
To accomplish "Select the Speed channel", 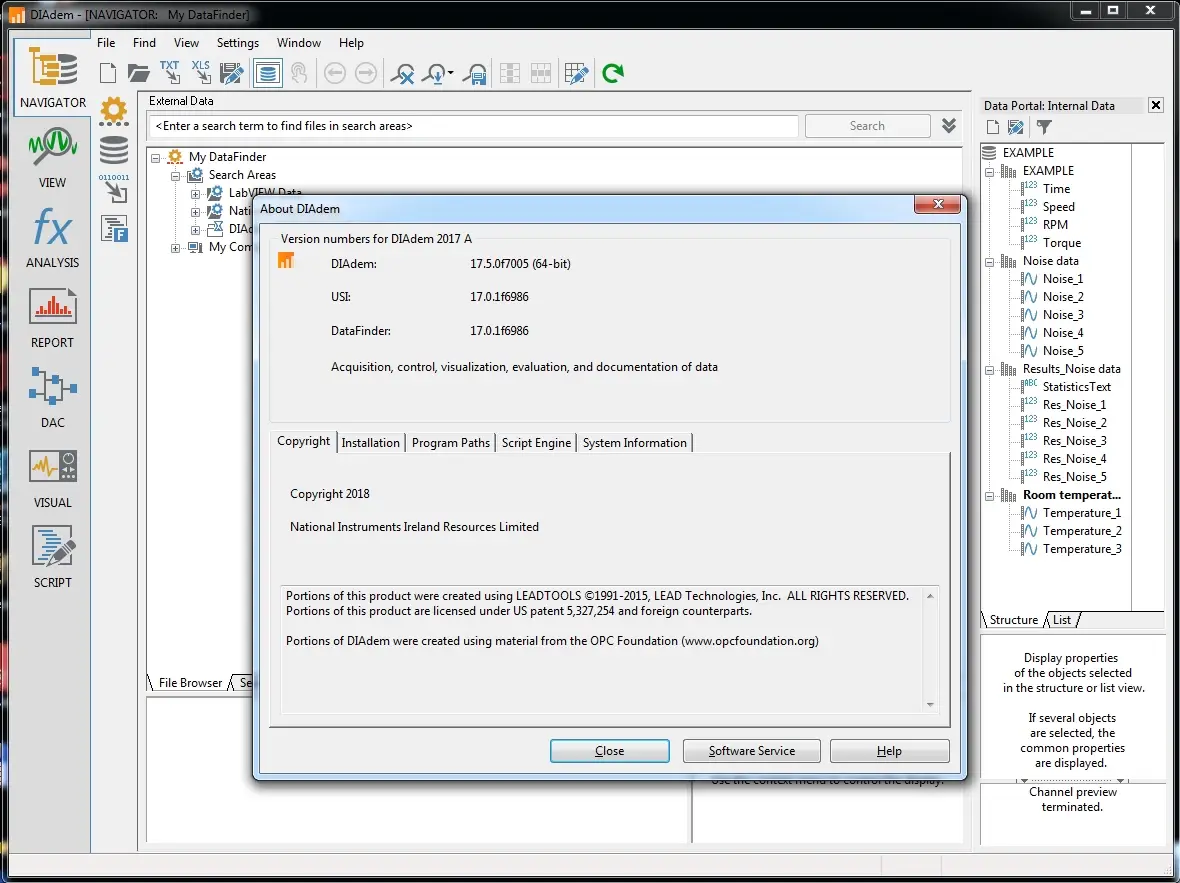I will pyautogui.click(x=1058, y=206).
